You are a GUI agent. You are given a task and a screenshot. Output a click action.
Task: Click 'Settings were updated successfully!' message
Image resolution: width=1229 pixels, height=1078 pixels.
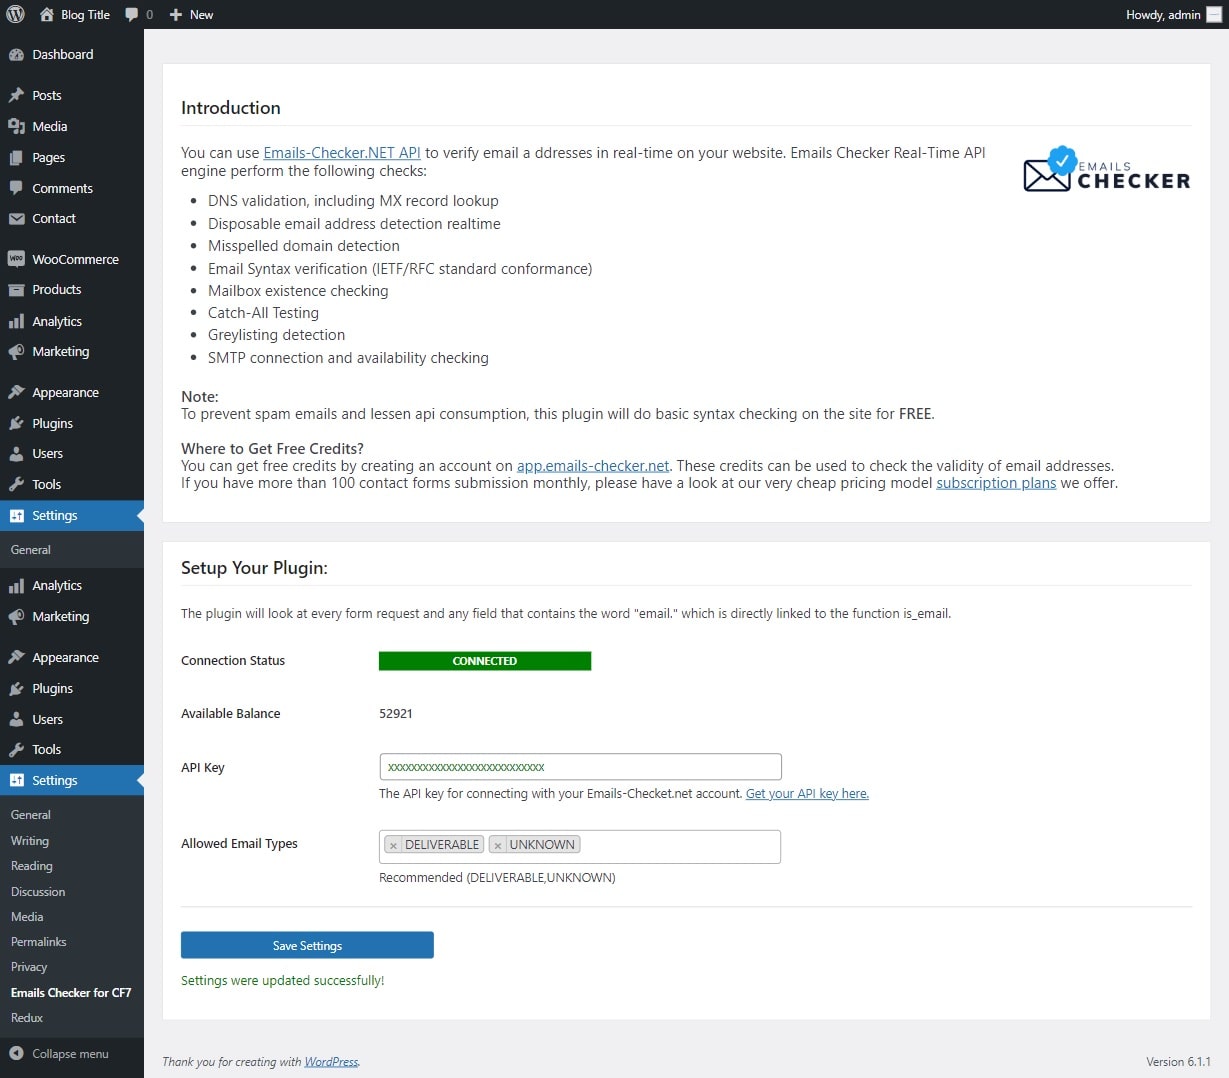pos(283,981)
